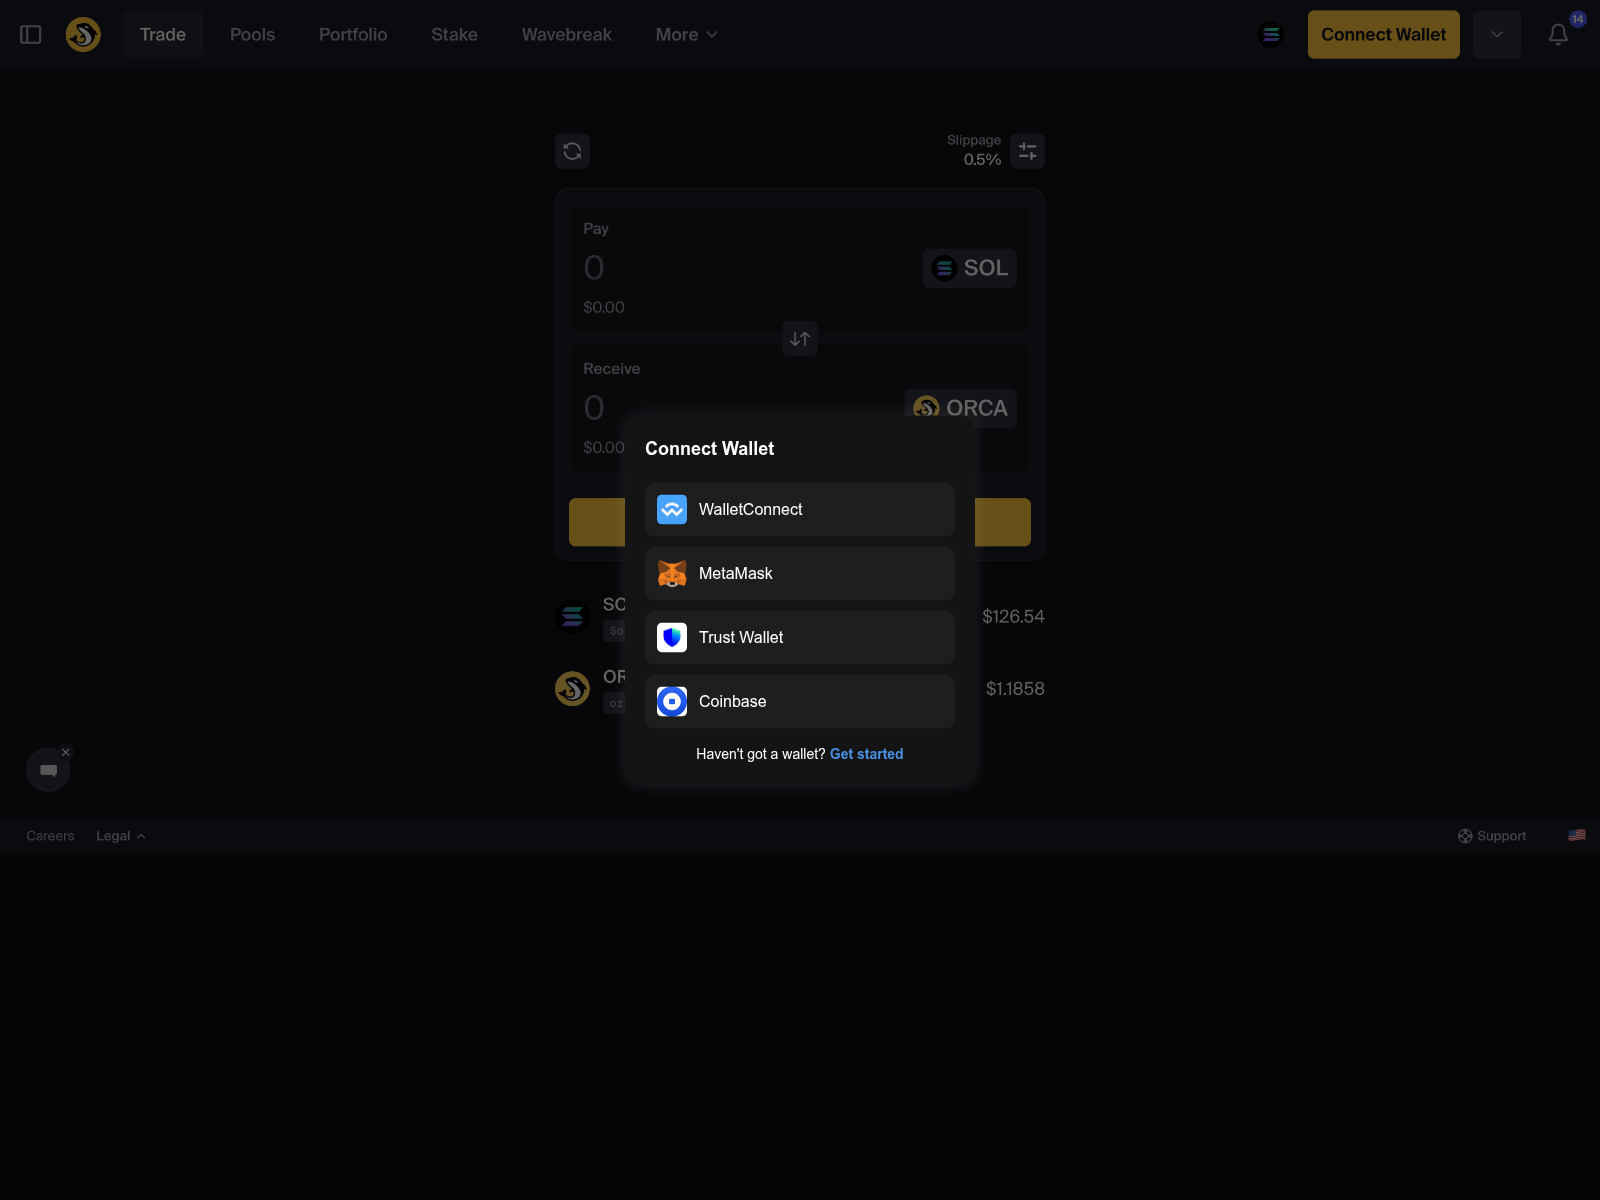The image size is (1600, 1200).
Task: Click the Solana network icon in the header
Action: tap(1271, 35)
